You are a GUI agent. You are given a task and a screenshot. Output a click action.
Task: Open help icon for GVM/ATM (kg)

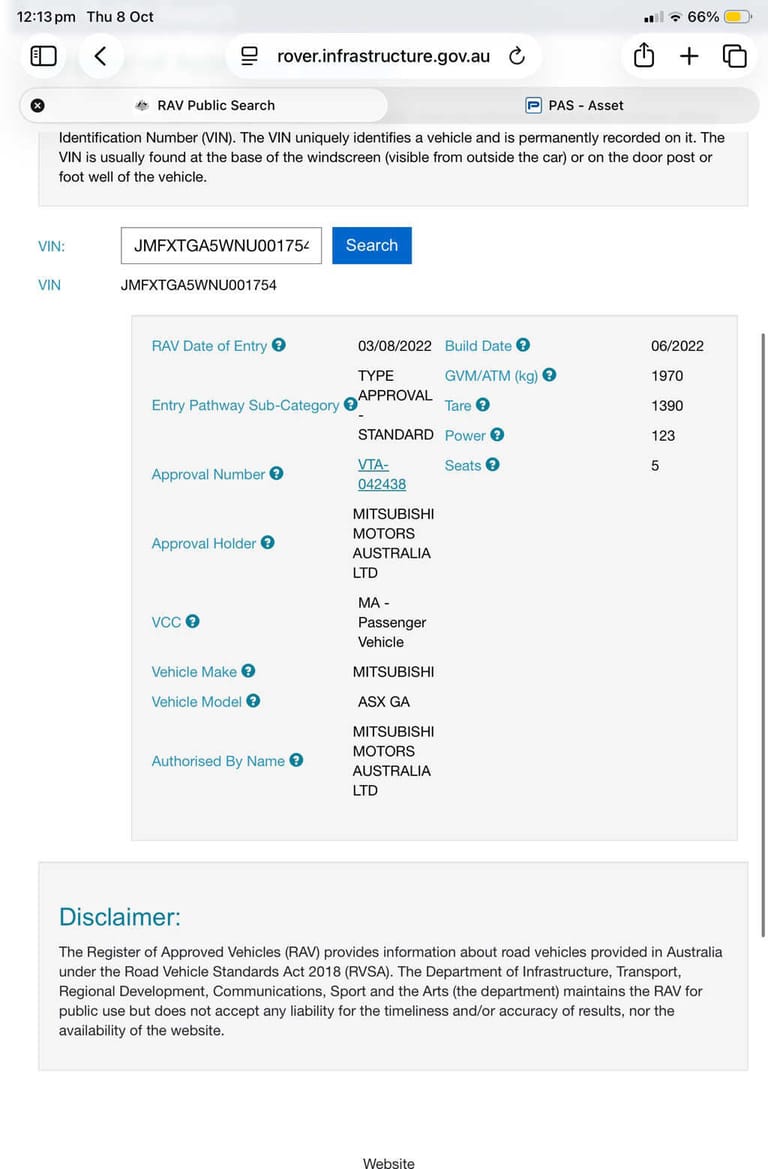coord(550,374)
